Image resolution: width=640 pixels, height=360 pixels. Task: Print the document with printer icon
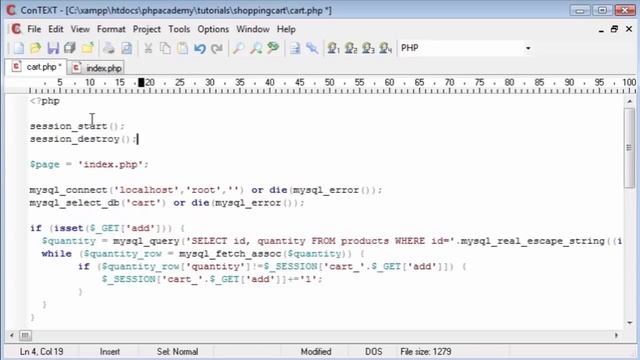[x=109, y=48]
